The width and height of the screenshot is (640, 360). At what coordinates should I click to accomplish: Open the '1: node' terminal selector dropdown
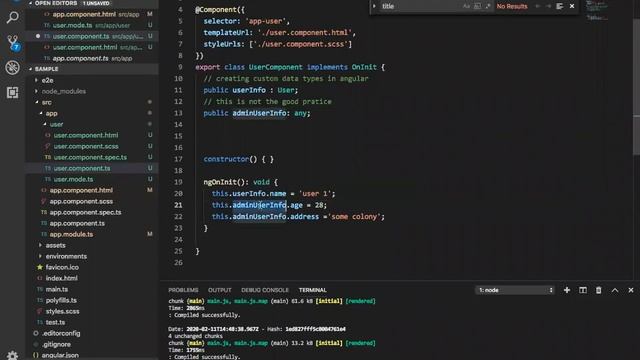pos(515,290)
